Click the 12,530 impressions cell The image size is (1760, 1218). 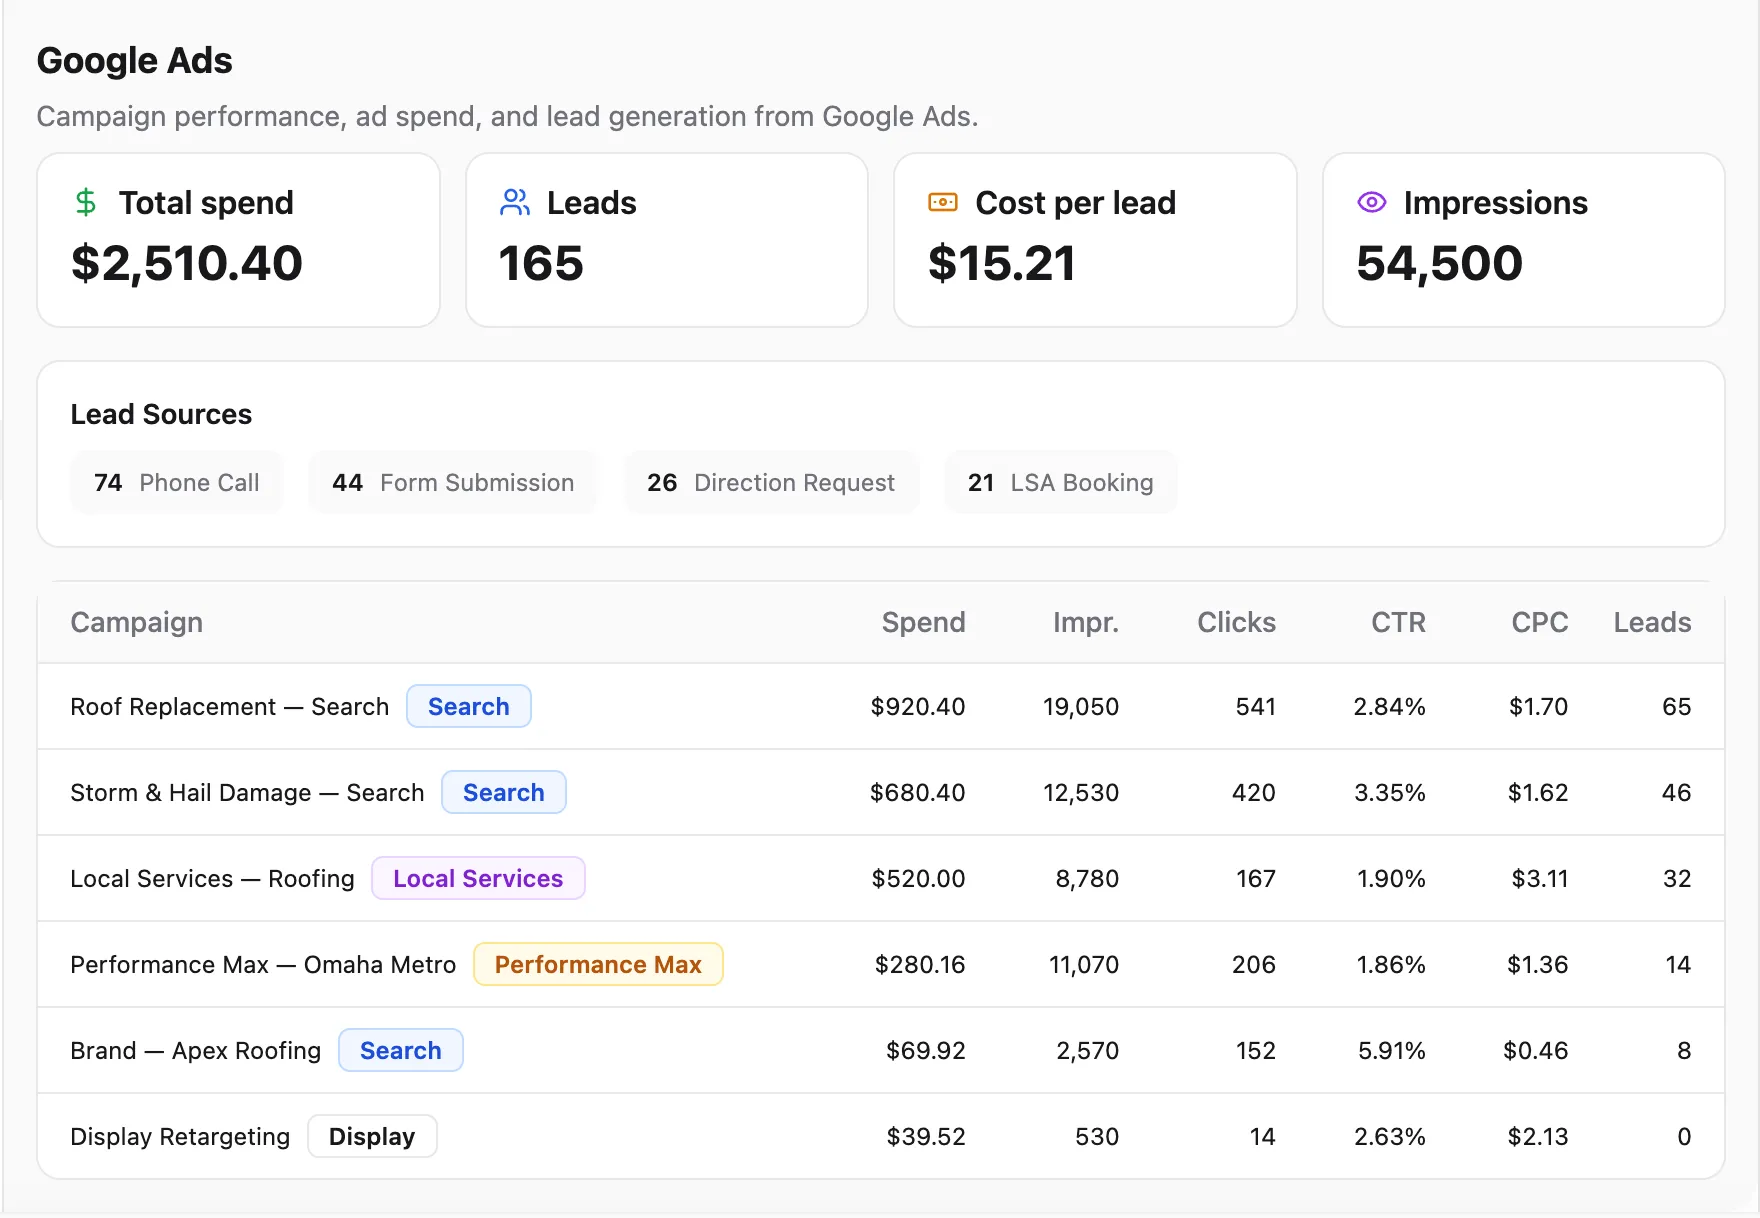click(1081, 793)
